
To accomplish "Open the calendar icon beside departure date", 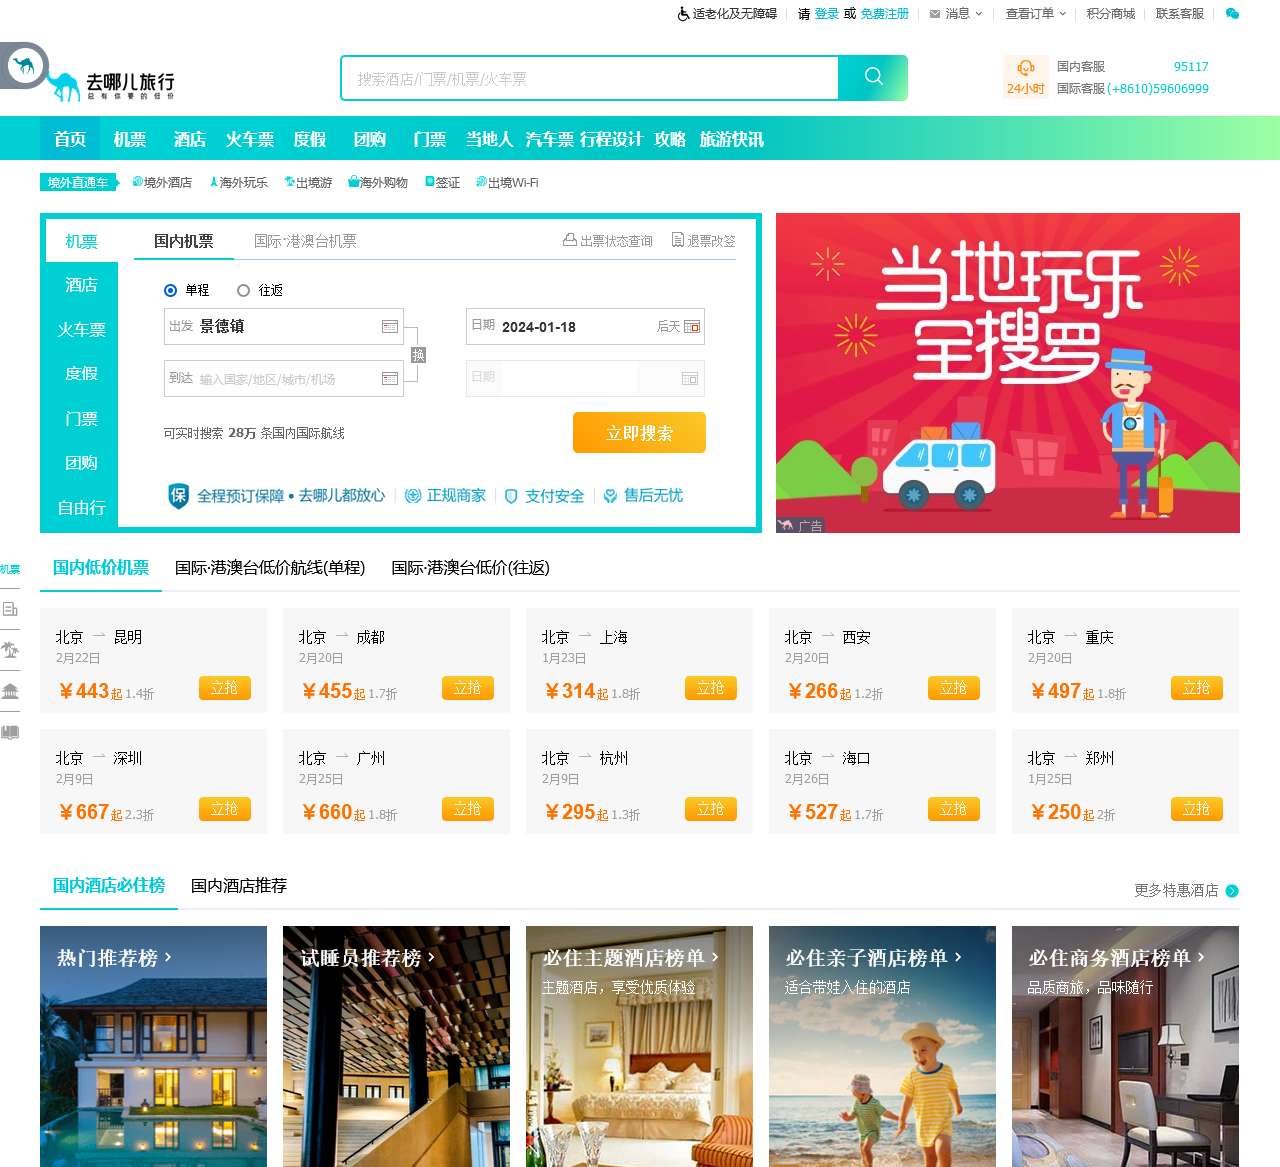I will point(692,327).
